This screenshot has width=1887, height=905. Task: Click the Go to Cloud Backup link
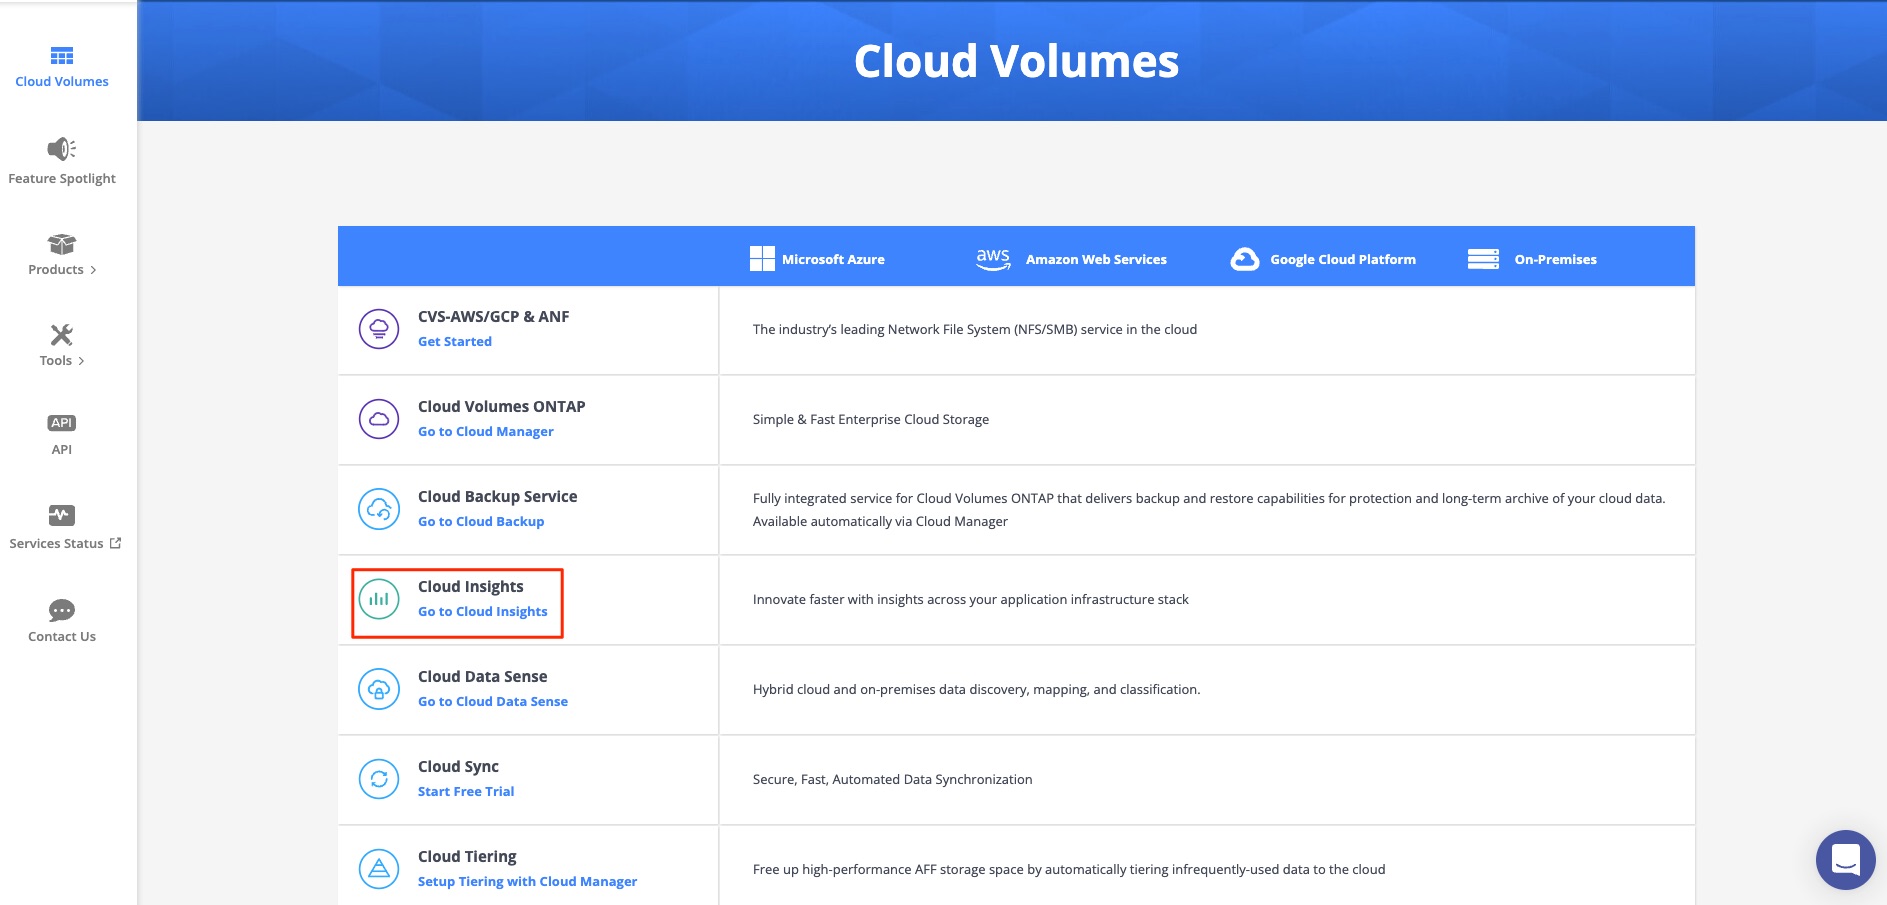tap(481, 521)
